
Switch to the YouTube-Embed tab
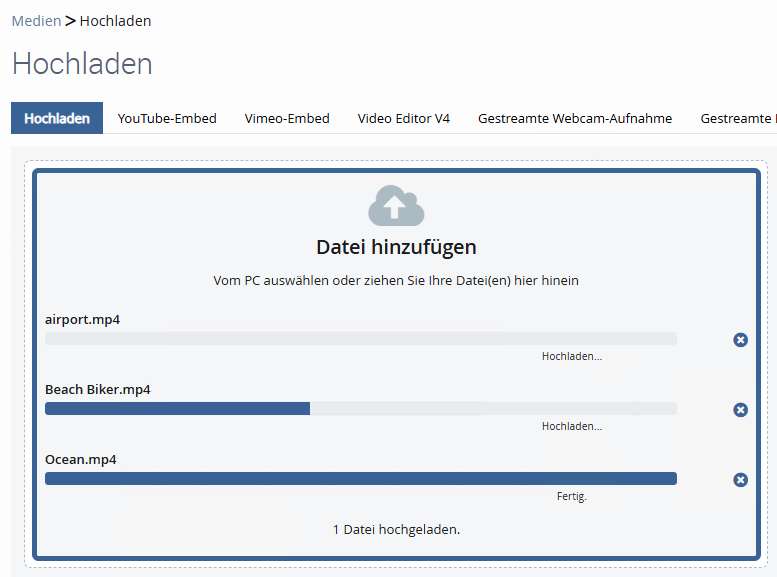(167, 118)
